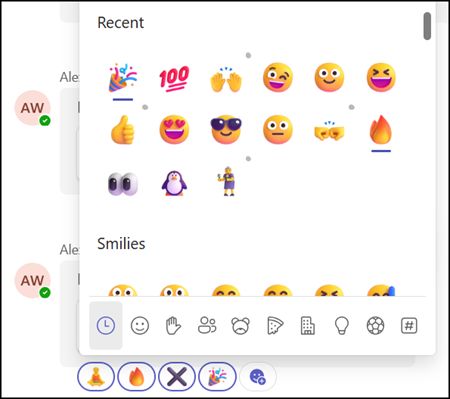Switch to the Objects lightbulb category tab

tap(342, 326)
